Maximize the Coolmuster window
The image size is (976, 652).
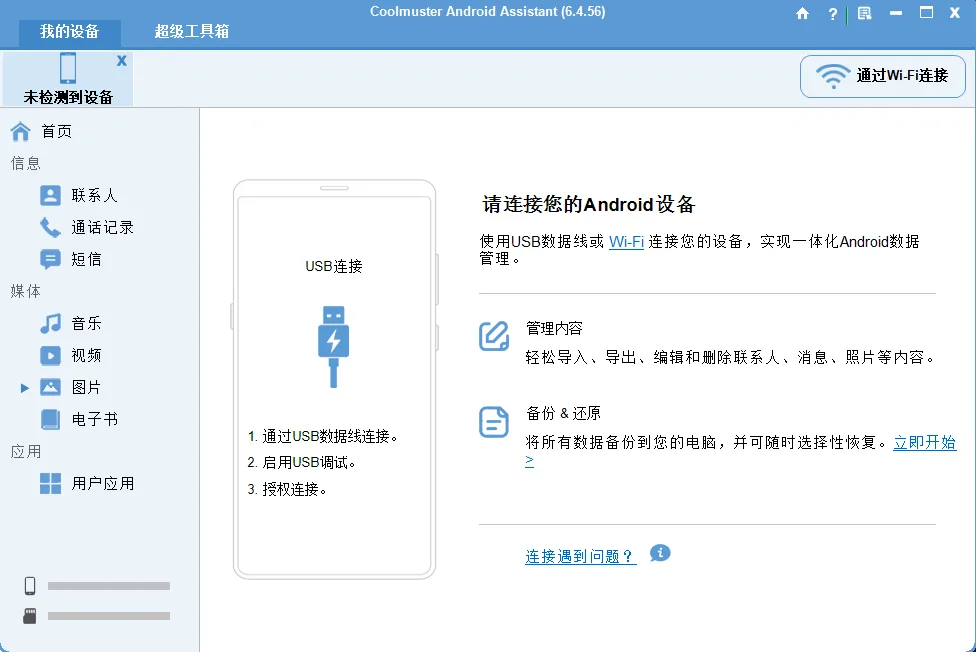[926, 13]
